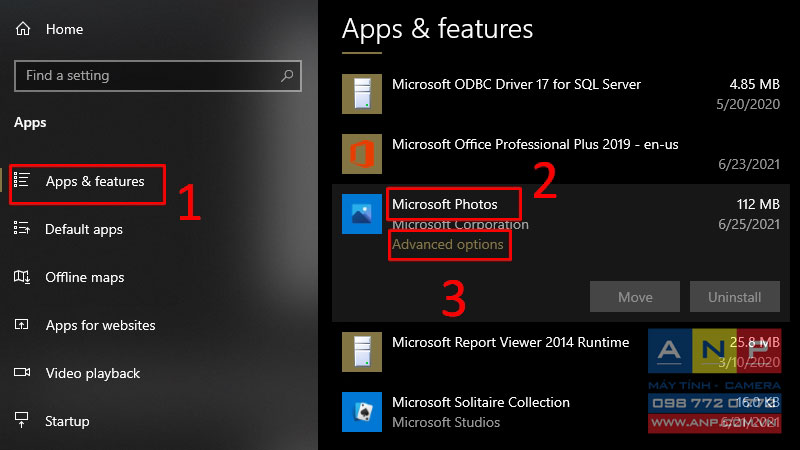Click the Move button
The image size is (800, 450).
635,296
